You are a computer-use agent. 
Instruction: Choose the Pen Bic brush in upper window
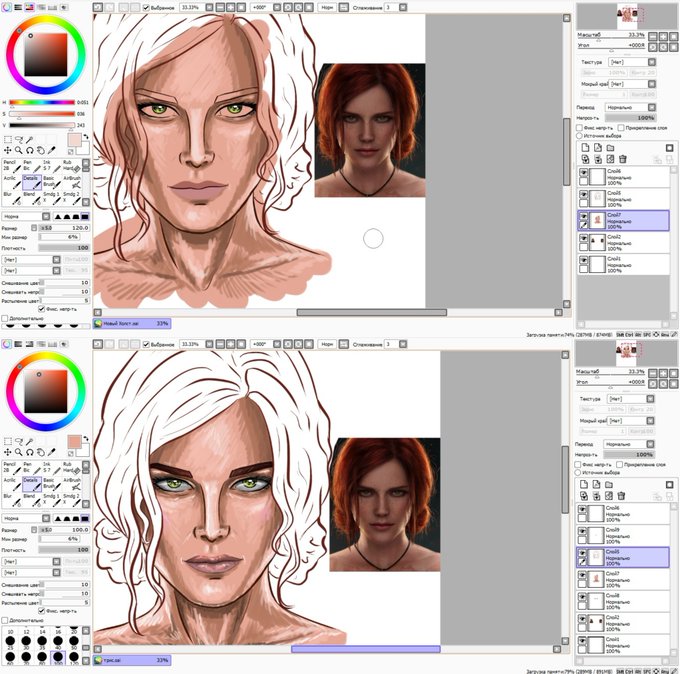[x=32, y=166]
